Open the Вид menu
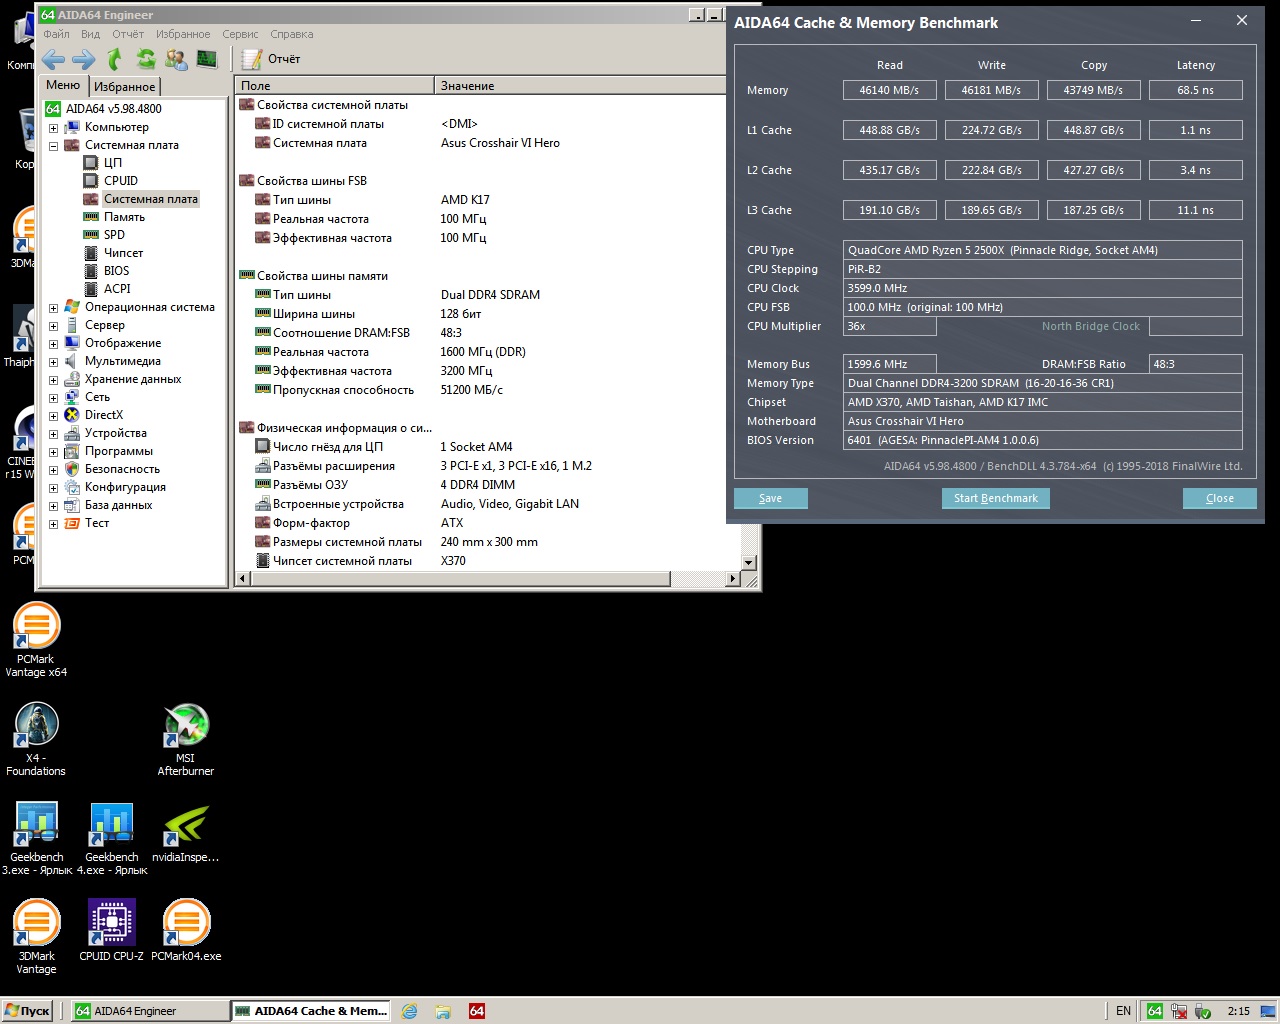Image resolution: width=1280 pixels, height=1024 pixels. [90, 34]
